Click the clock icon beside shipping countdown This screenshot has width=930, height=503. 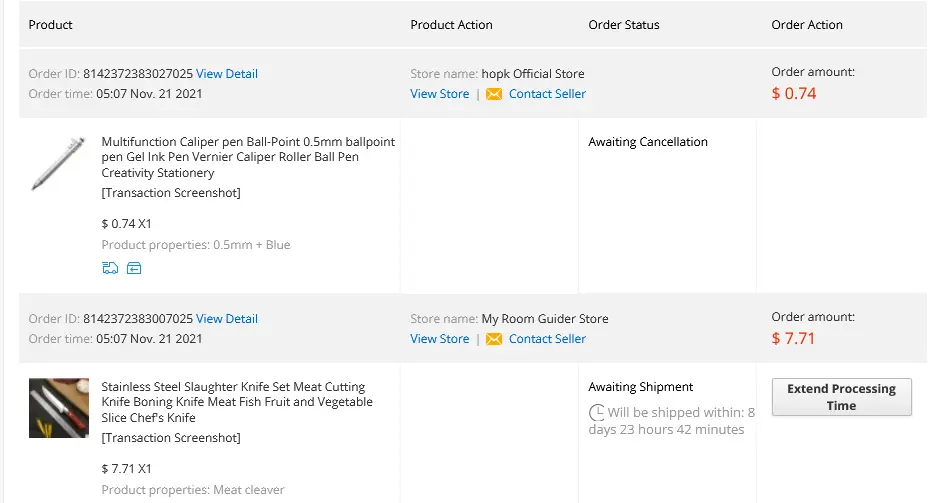click(x=596, y=412)
